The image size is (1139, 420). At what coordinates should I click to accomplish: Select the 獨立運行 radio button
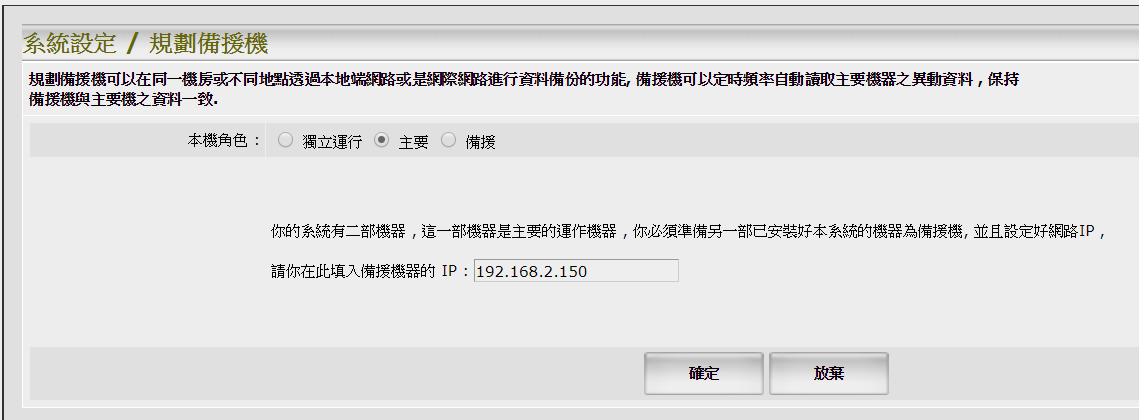click(285, 140)
